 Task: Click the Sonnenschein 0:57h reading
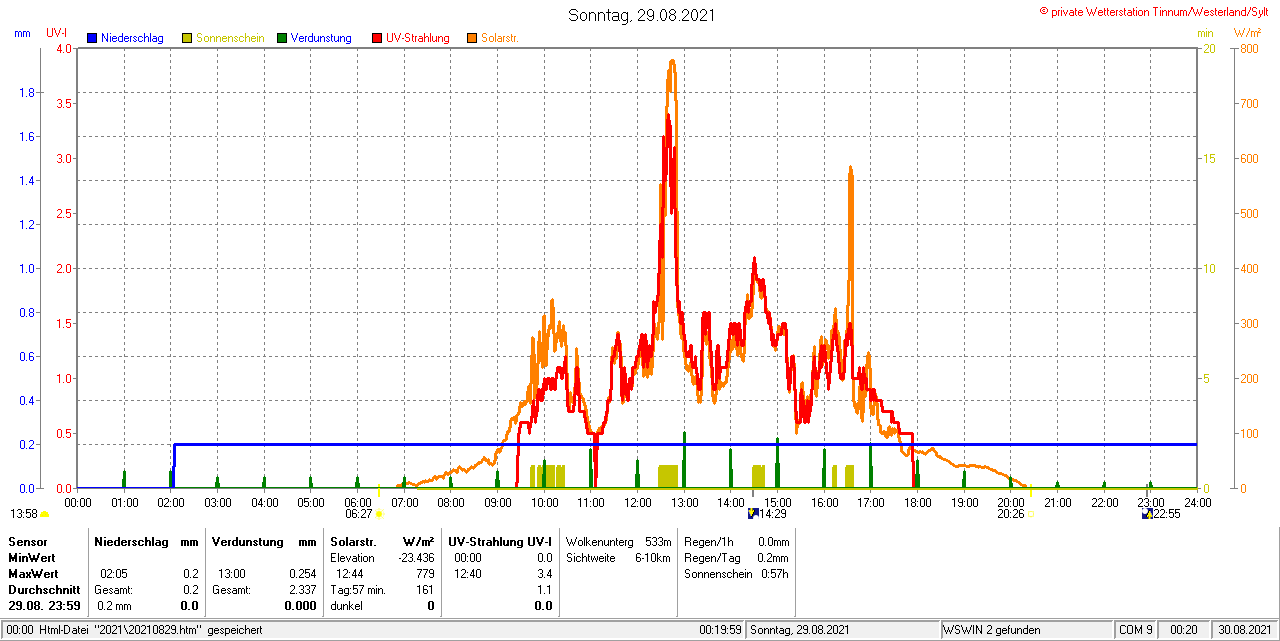coord(737,574)
